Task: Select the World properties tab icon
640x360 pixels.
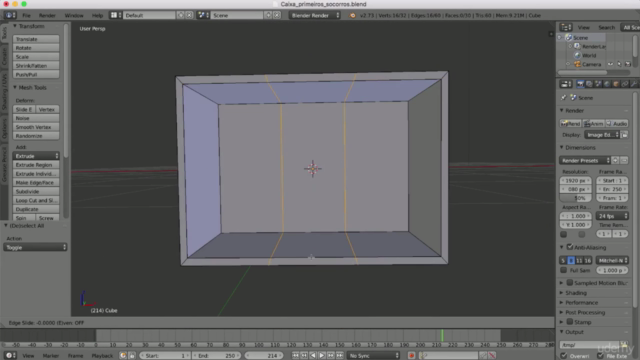Action: point(607,84)
